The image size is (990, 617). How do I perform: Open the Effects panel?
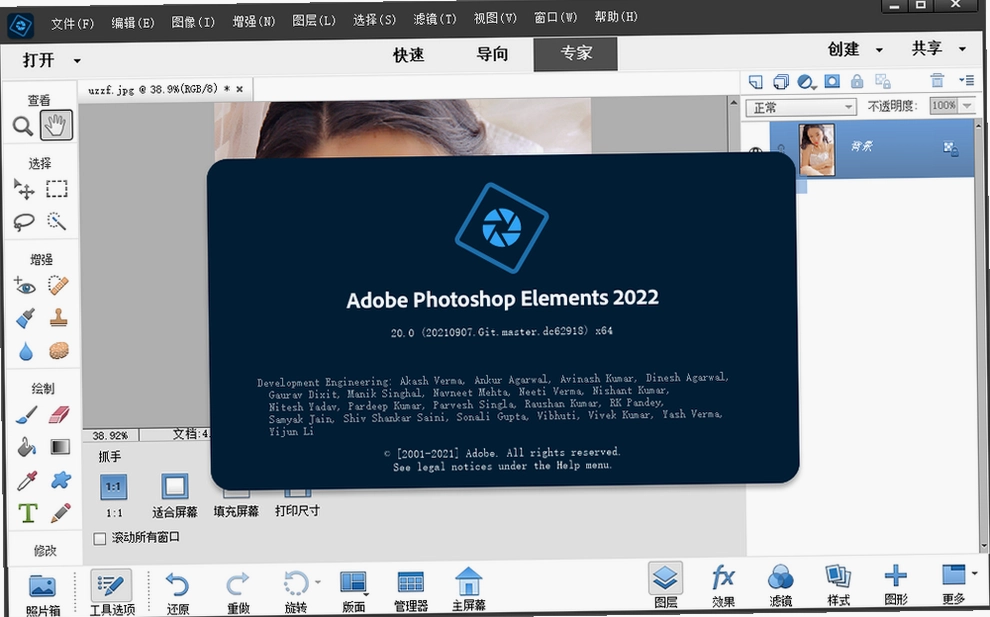[x=724, y=585]
